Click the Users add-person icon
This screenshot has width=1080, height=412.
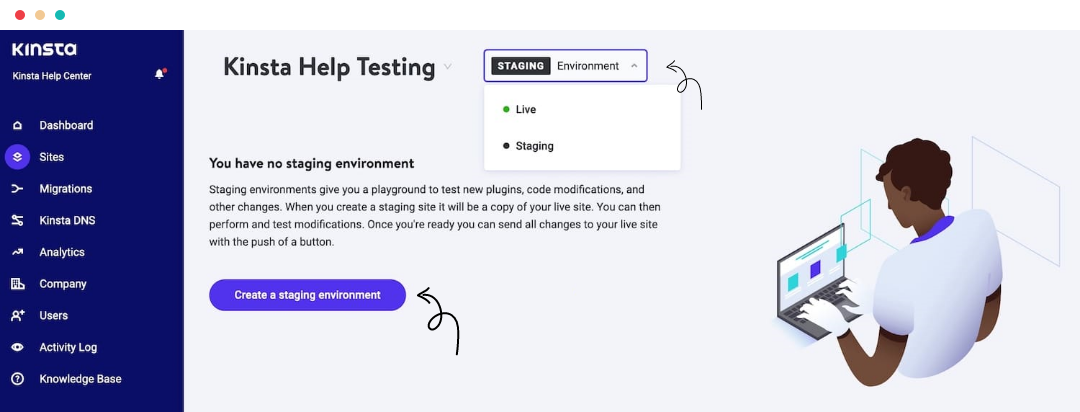point(17,316)
